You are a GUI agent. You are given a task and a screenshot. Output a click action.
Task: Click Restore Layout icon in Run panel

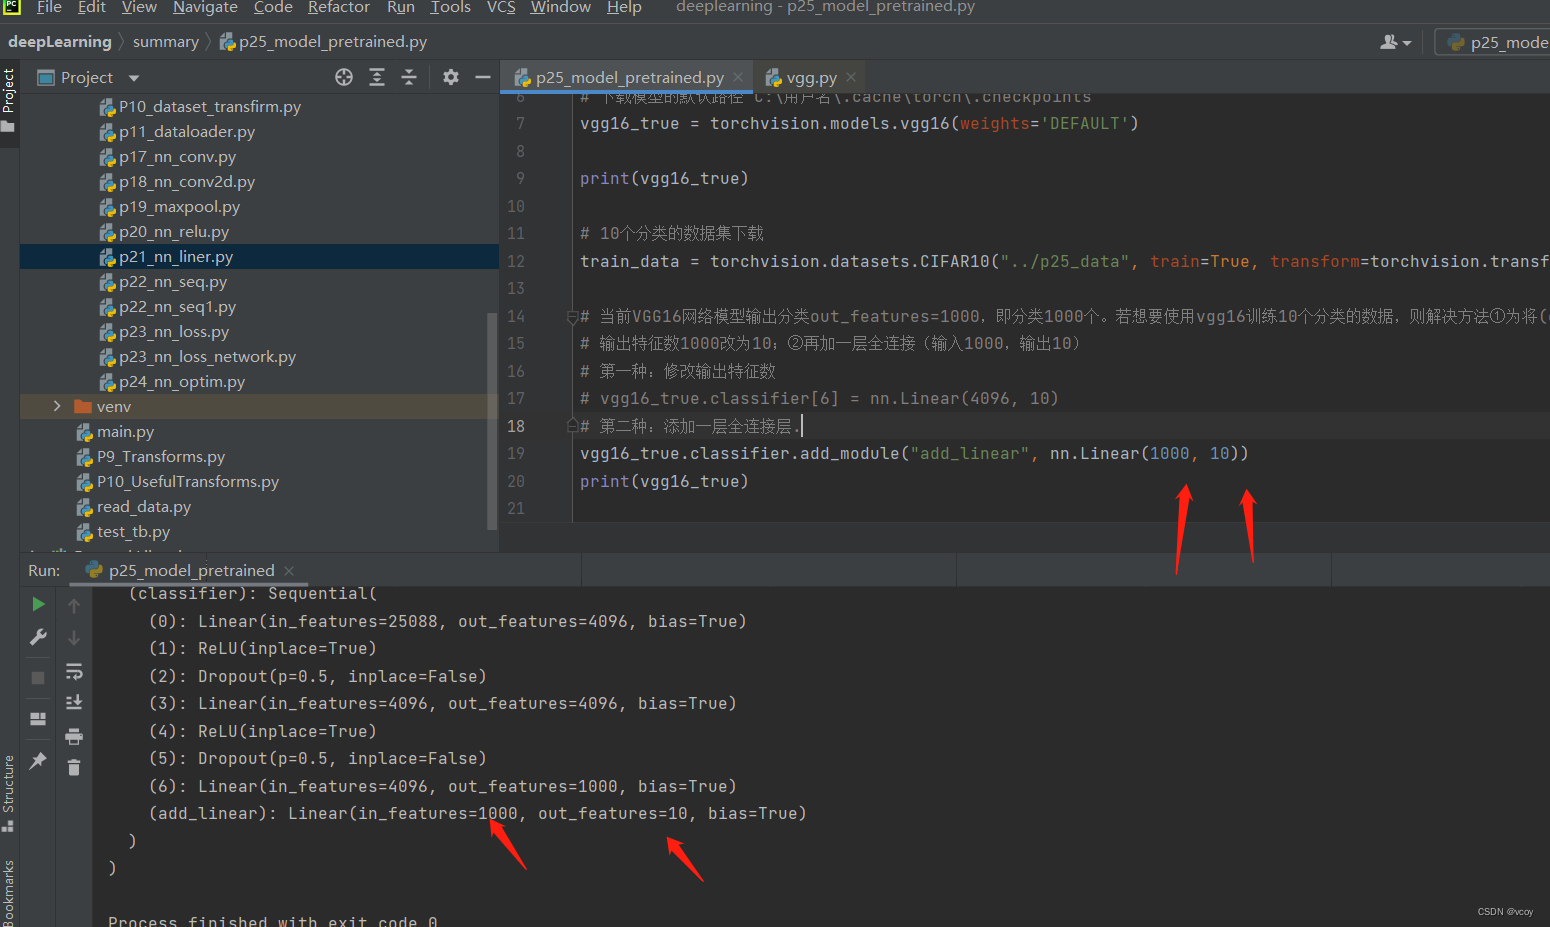click(38, 718)
